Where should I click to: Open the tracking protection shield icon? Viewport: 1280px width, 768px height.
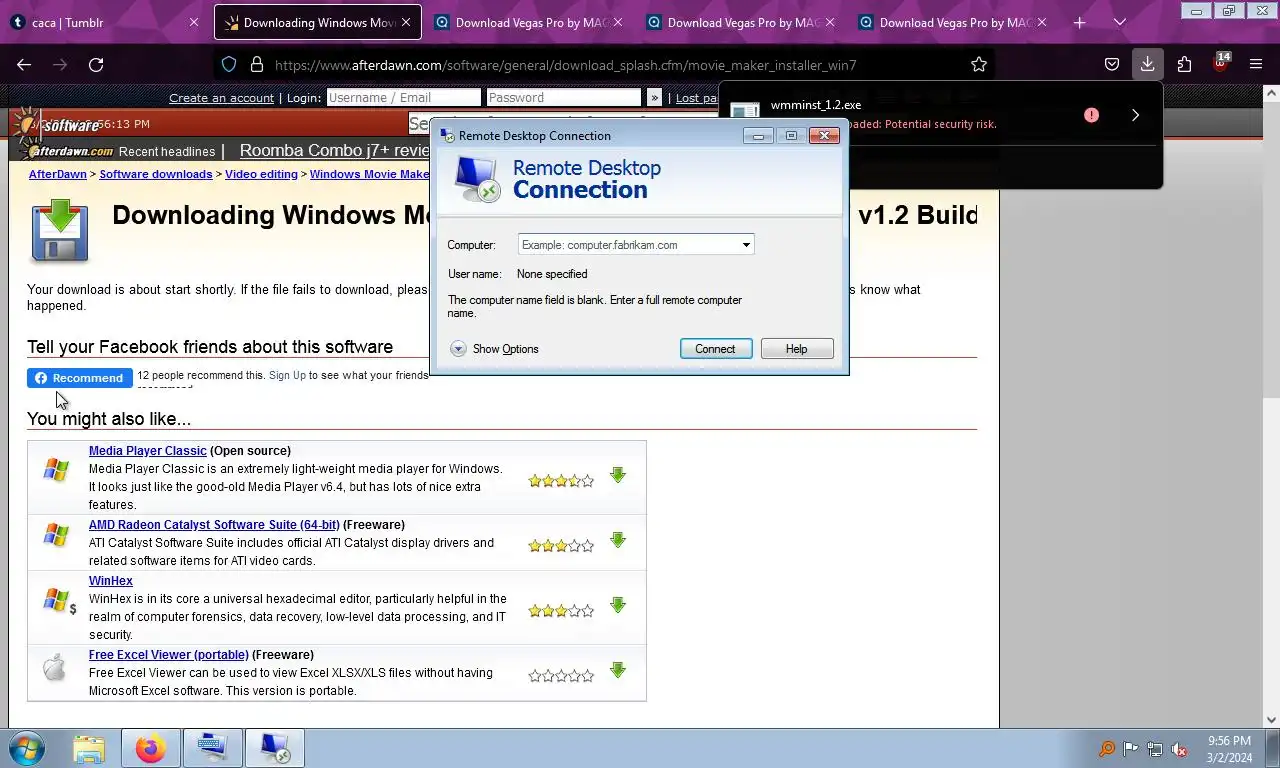coord(229,64)
